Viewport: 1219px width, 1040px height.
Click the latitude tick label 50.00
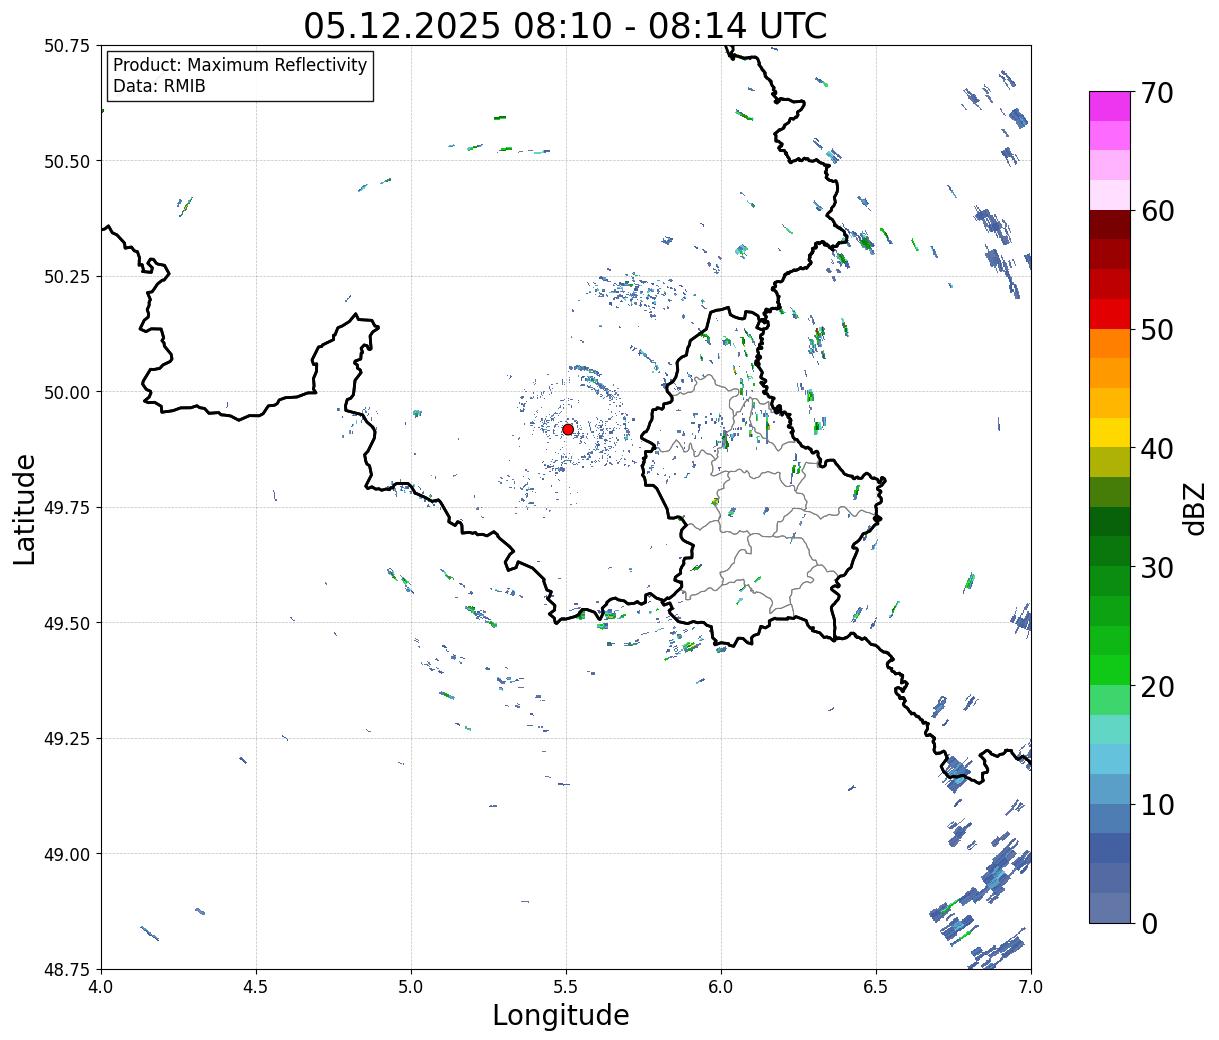[67, 392]
